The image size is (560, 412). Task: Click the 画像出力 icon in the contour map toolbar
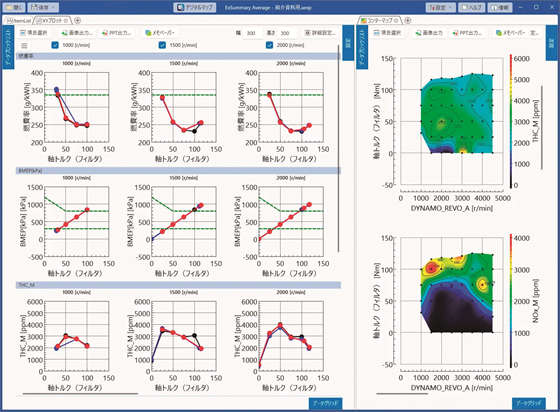point(419,33)
